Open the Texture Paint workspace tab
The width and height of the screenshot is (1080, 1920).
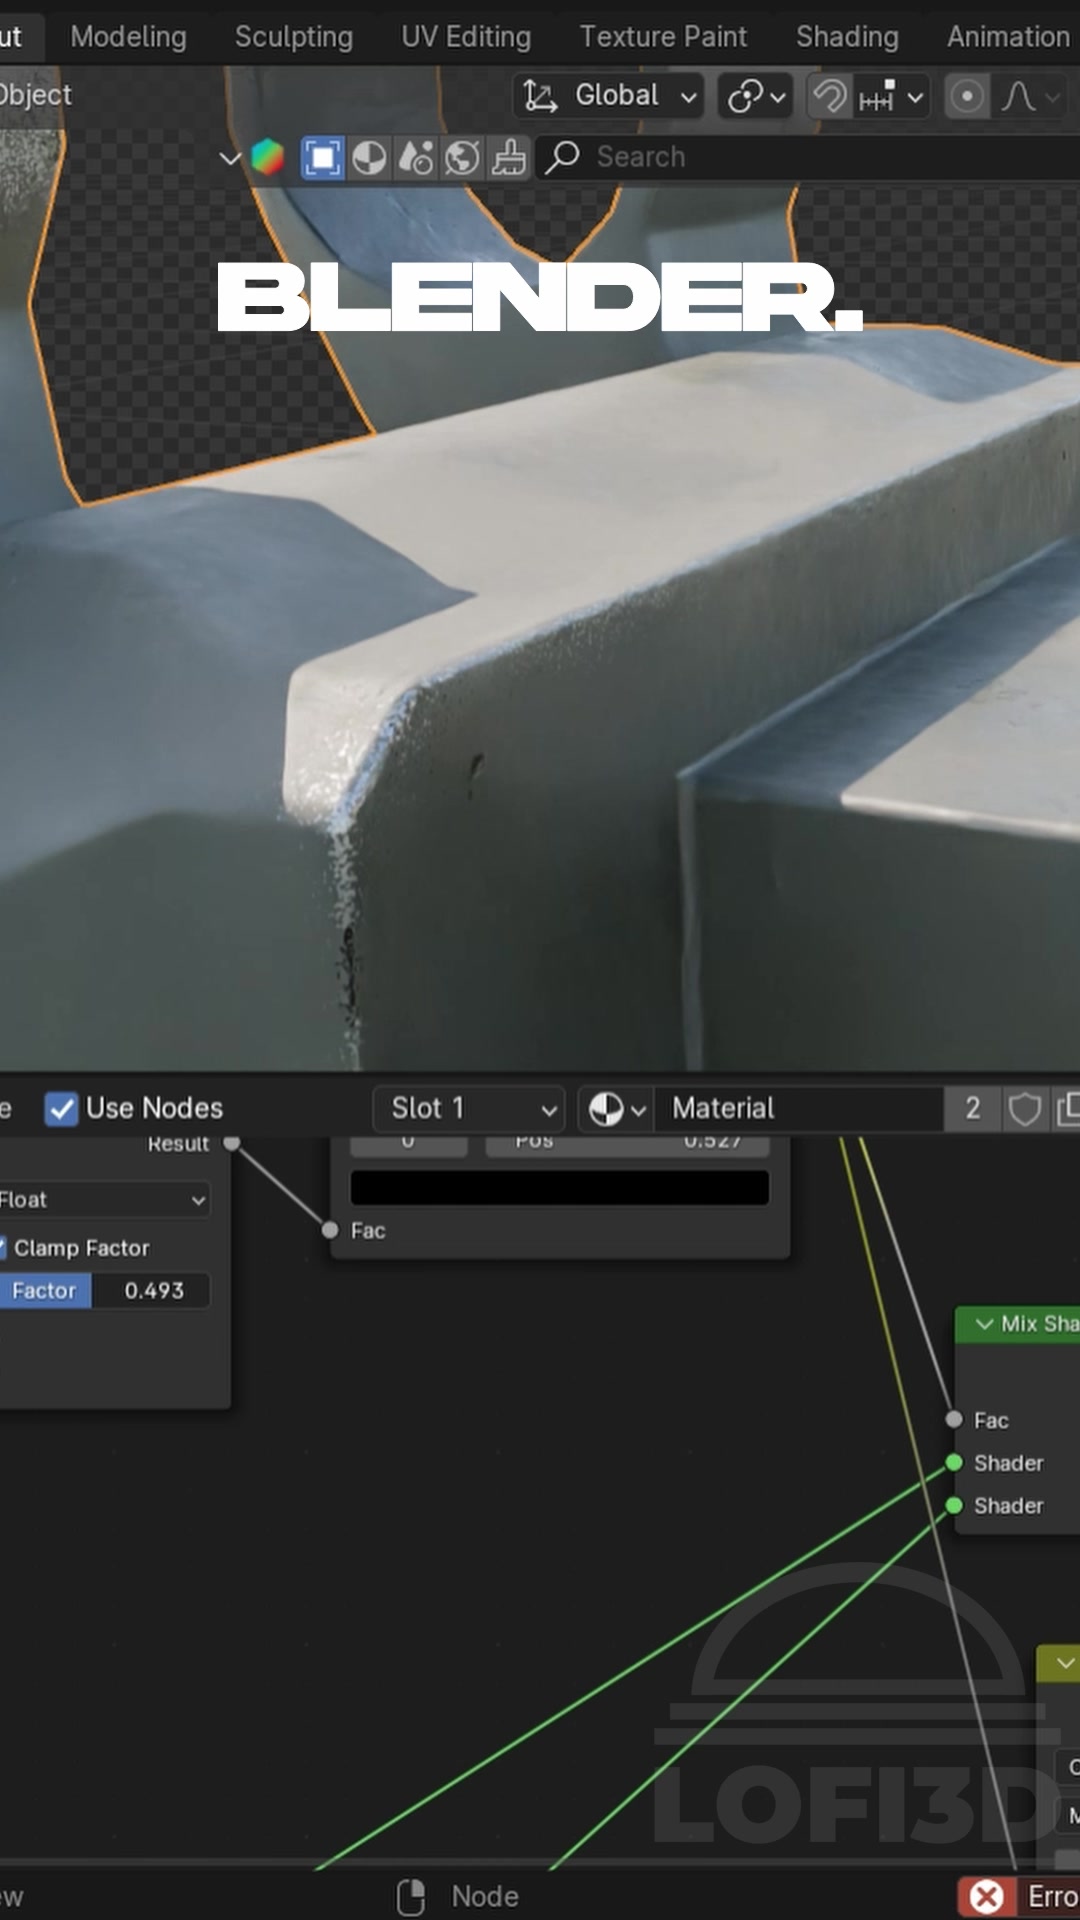tap(663, 37)
